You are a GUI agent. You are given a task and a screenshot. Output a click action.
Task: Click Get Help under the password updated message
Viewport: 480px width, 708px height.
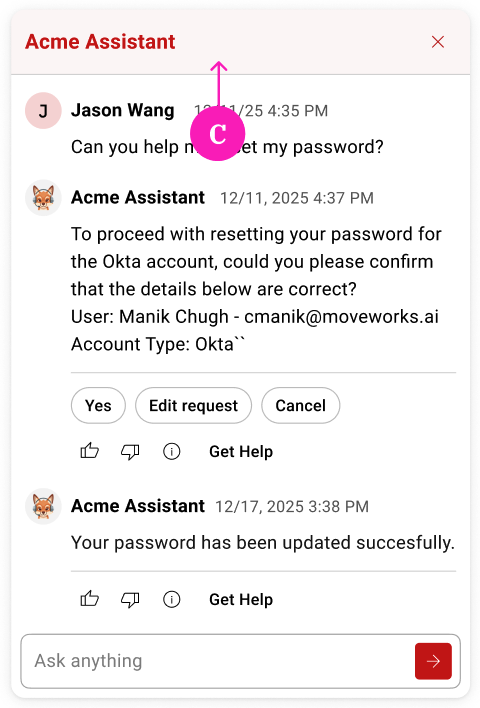(x=241, y=600)
